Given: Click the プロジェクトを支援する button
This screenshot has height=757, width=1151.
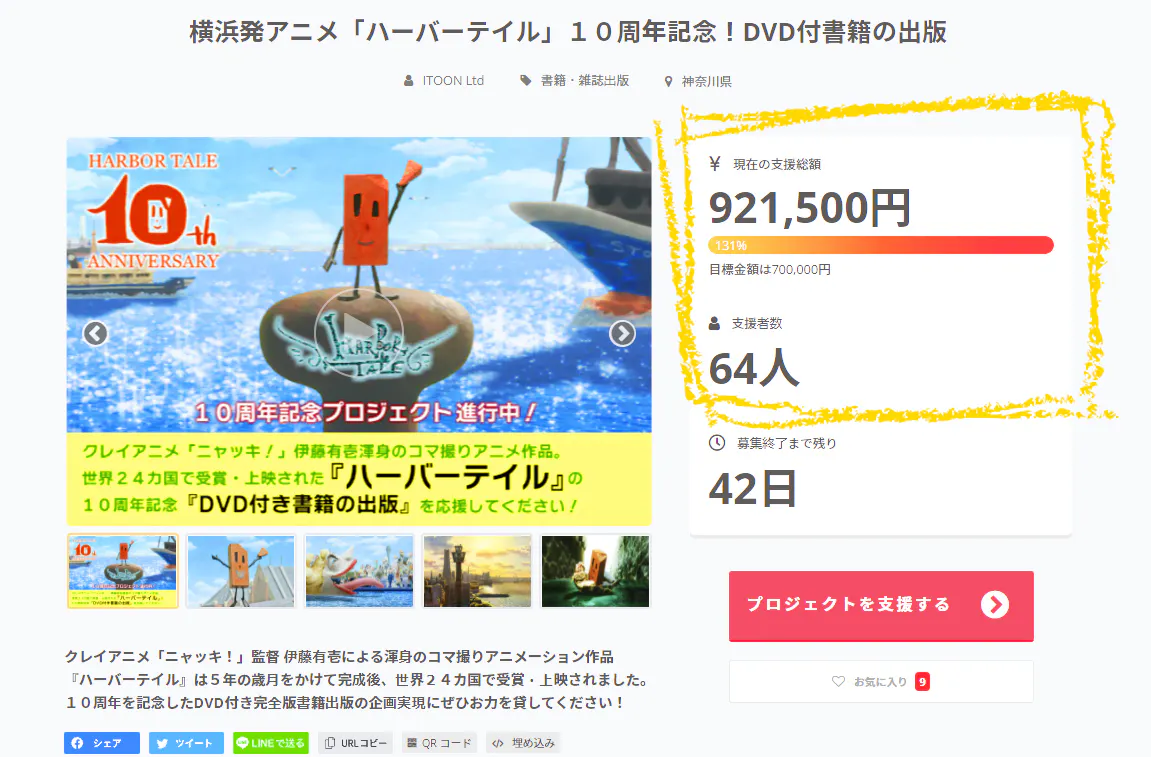Looking at the screenshot, I should (881, 606).
